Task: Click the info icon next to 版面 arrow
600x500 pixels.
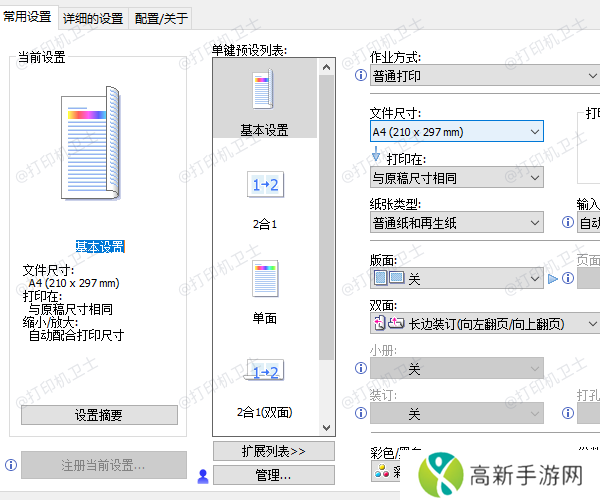Action: (568, 278)
